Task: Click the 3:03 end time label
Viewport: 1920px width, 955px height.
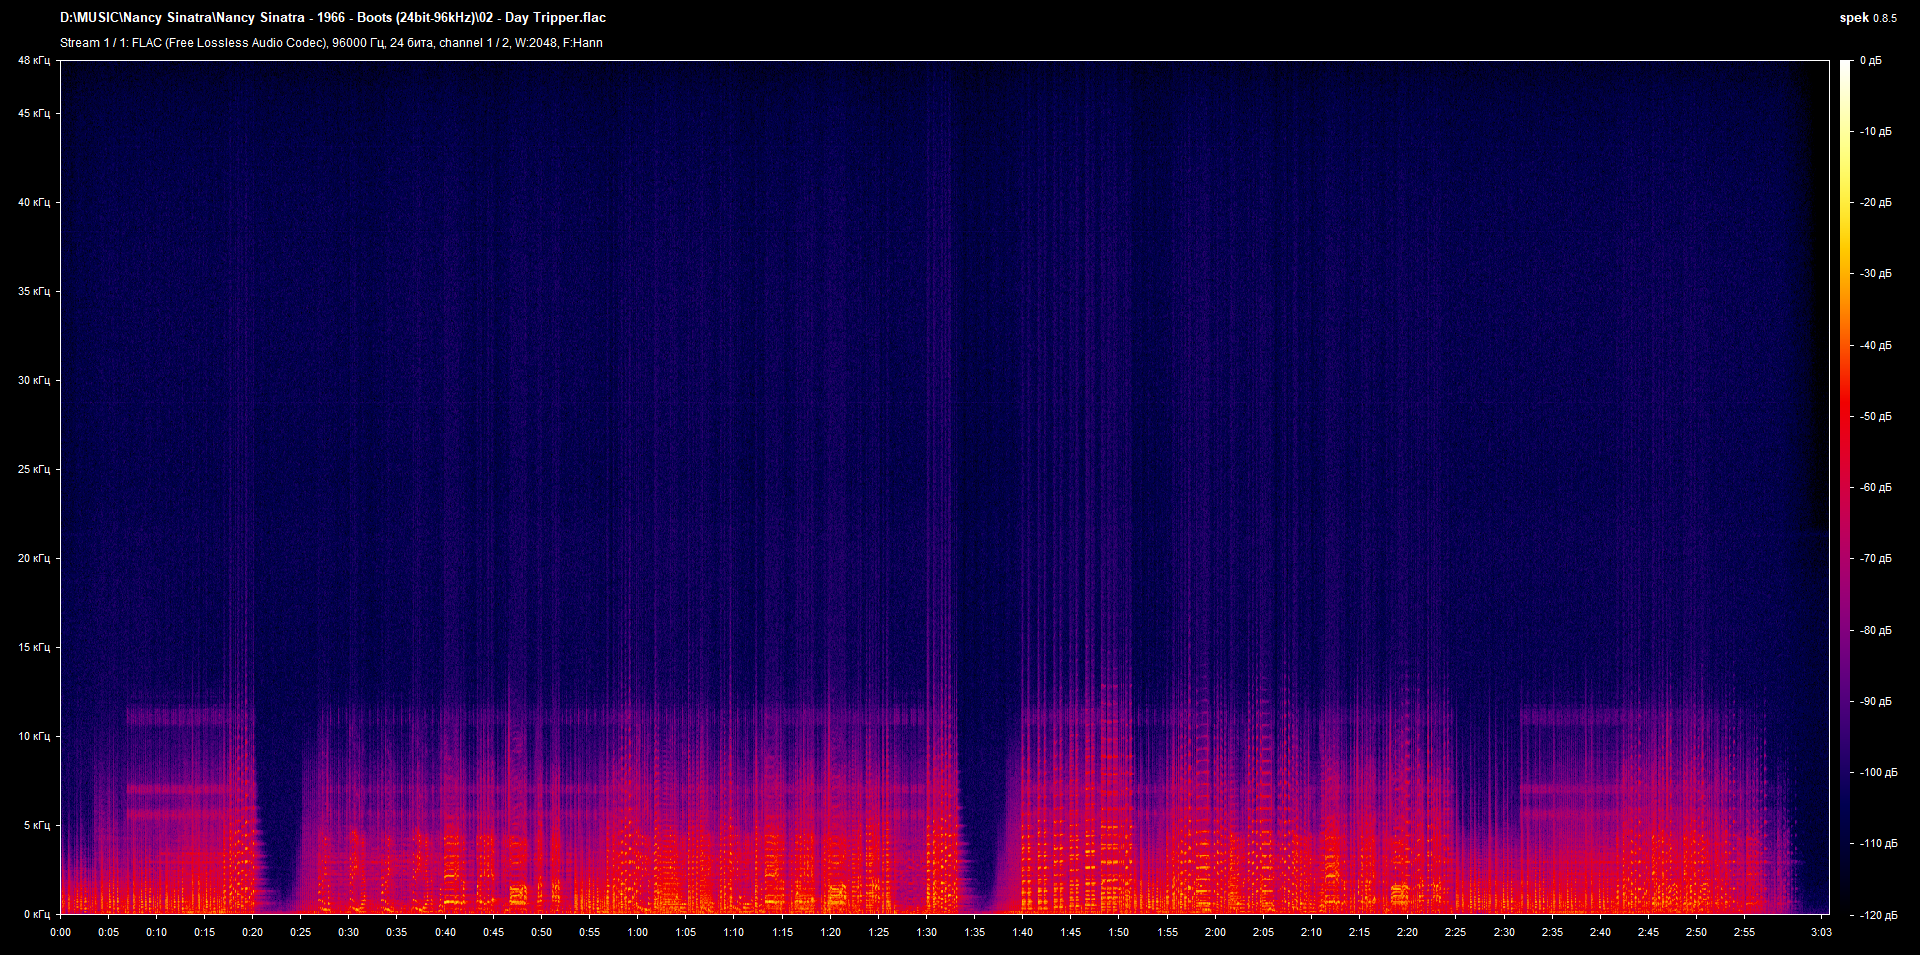Action: [1821, 932]
